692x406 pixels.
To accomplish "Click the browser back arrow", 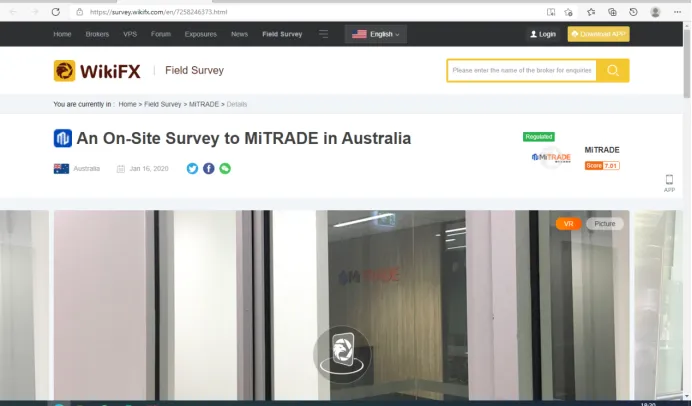I will point(13,12).
